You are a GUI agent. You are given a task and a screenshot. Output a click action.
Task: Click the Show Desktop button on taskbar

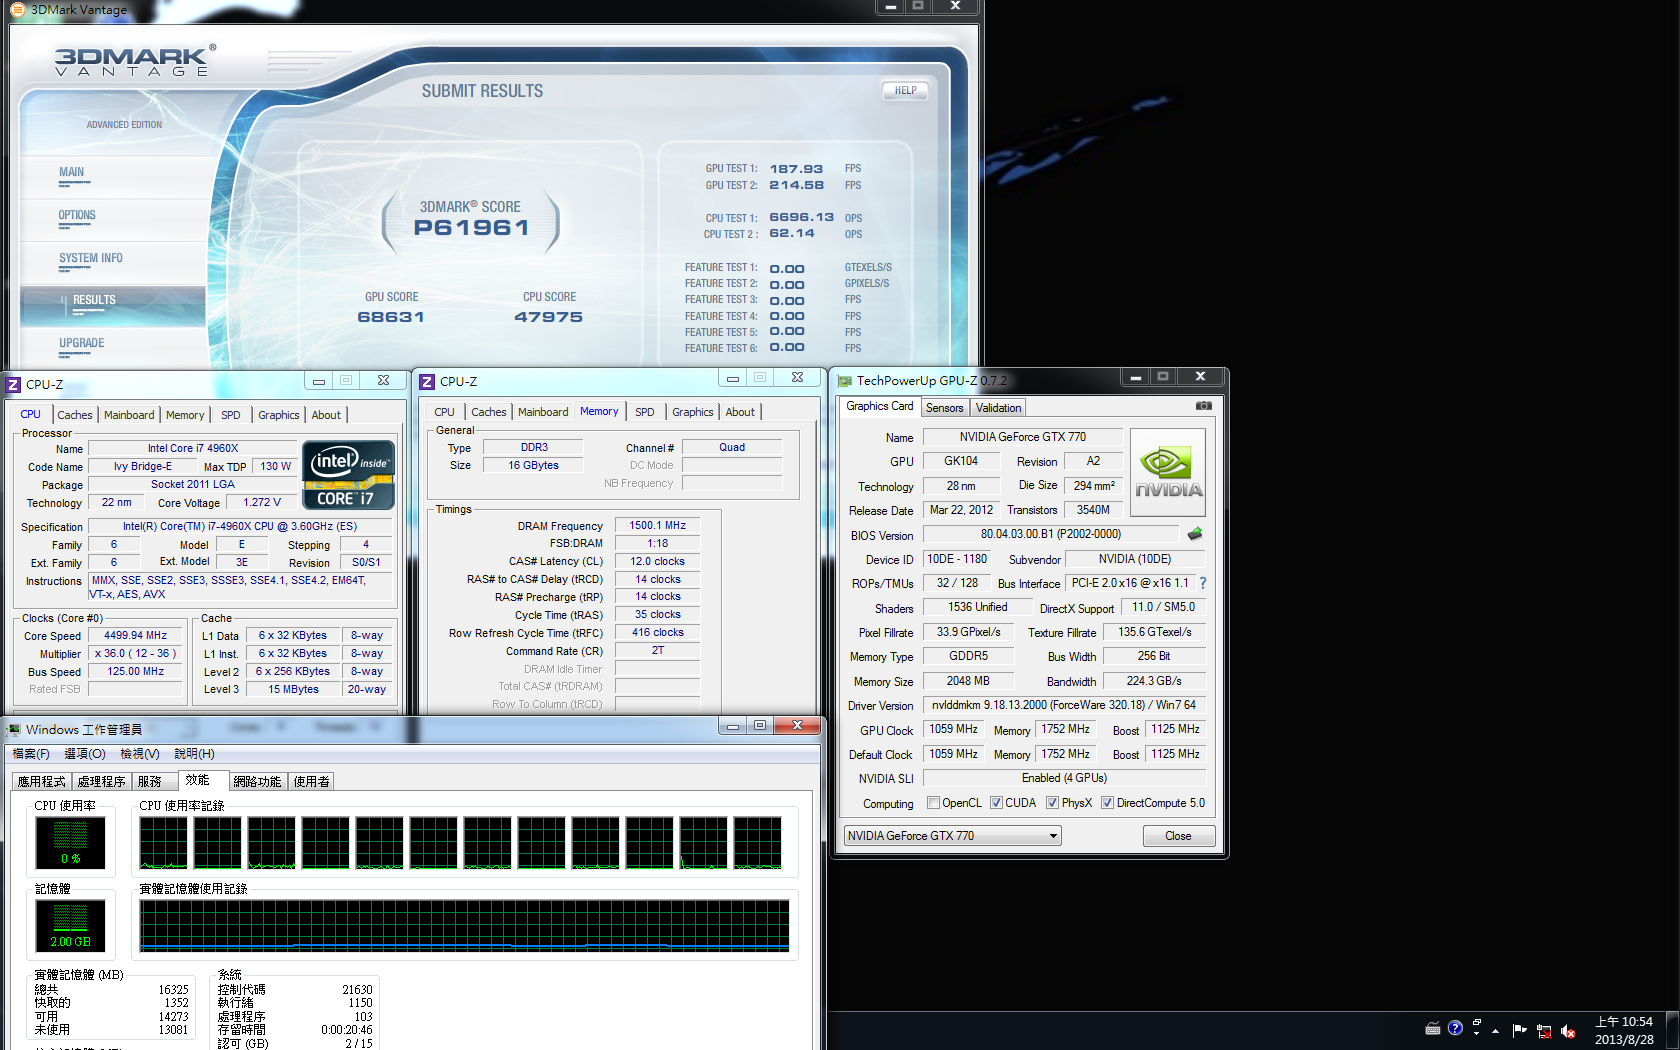[x=1673, y=1030]
